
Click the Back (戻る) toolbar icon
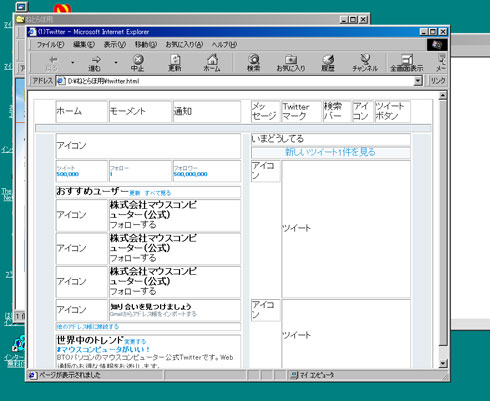tap(53, 63)
